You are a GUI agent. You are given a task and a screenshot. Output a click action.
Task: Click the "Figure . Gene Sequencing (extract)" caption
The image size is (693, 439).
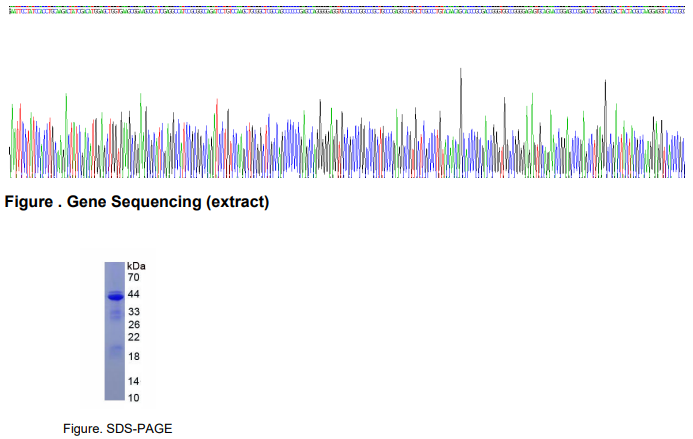(x=137, y=202)
